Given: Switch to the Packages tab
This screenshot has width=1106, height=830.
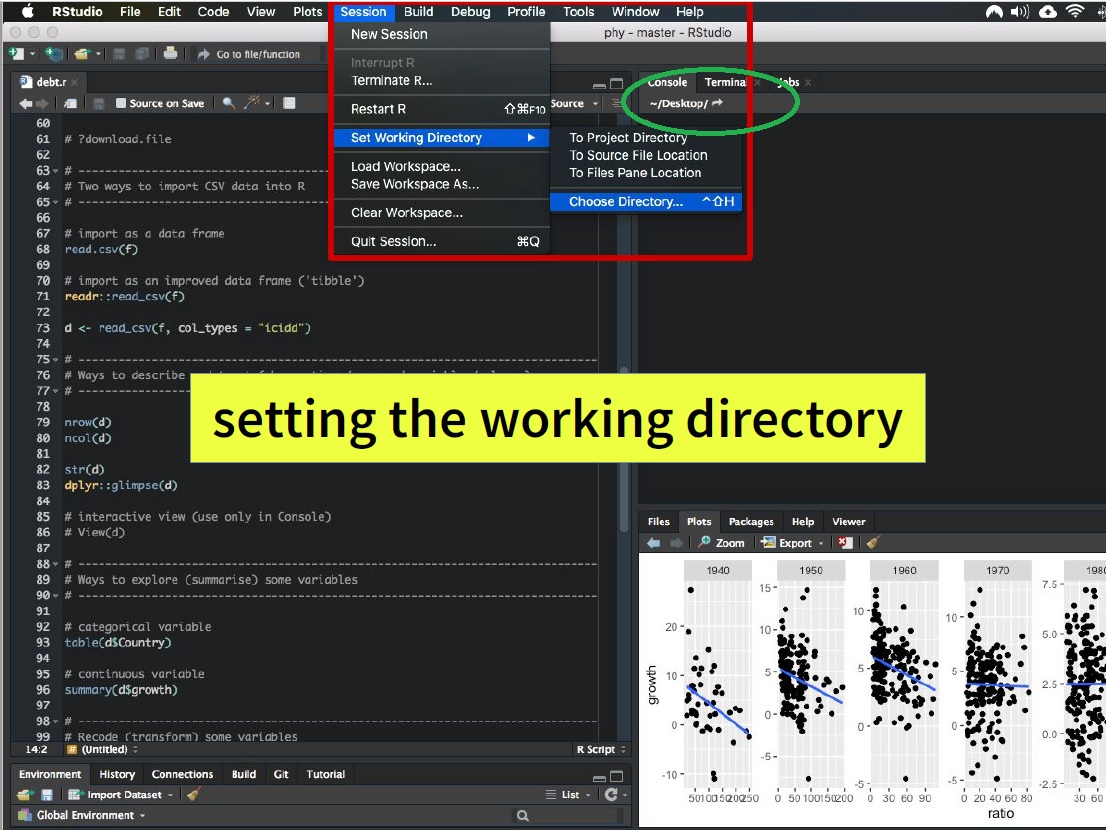Looking at the screenshot, I should tap(751, 521).
